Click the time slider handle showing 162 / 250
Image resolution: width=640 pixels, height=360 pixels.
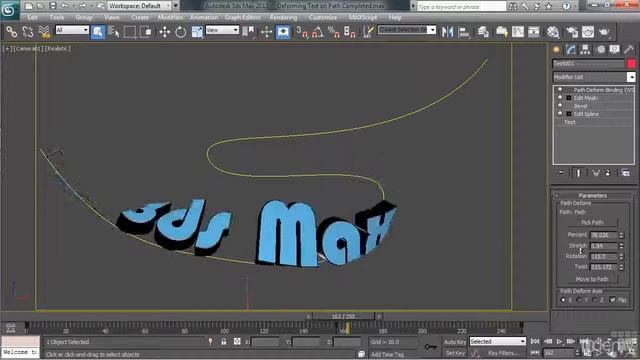[344, 316]
